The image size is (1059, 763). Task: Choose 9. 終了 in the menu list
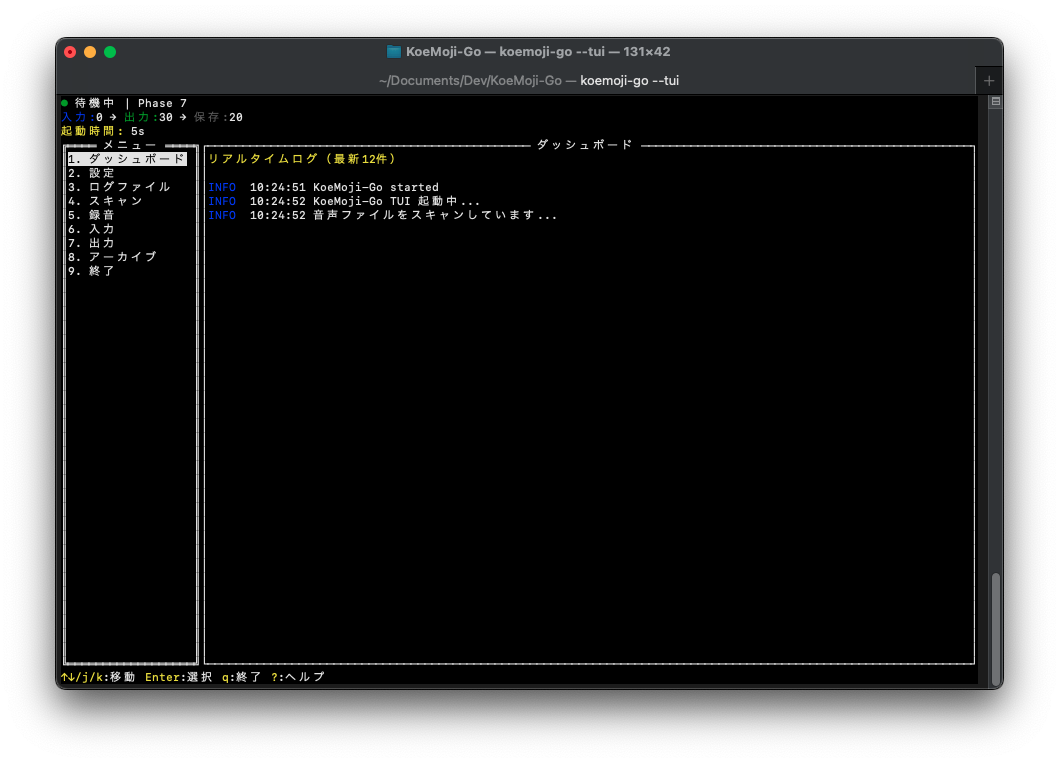pos(92,271)
